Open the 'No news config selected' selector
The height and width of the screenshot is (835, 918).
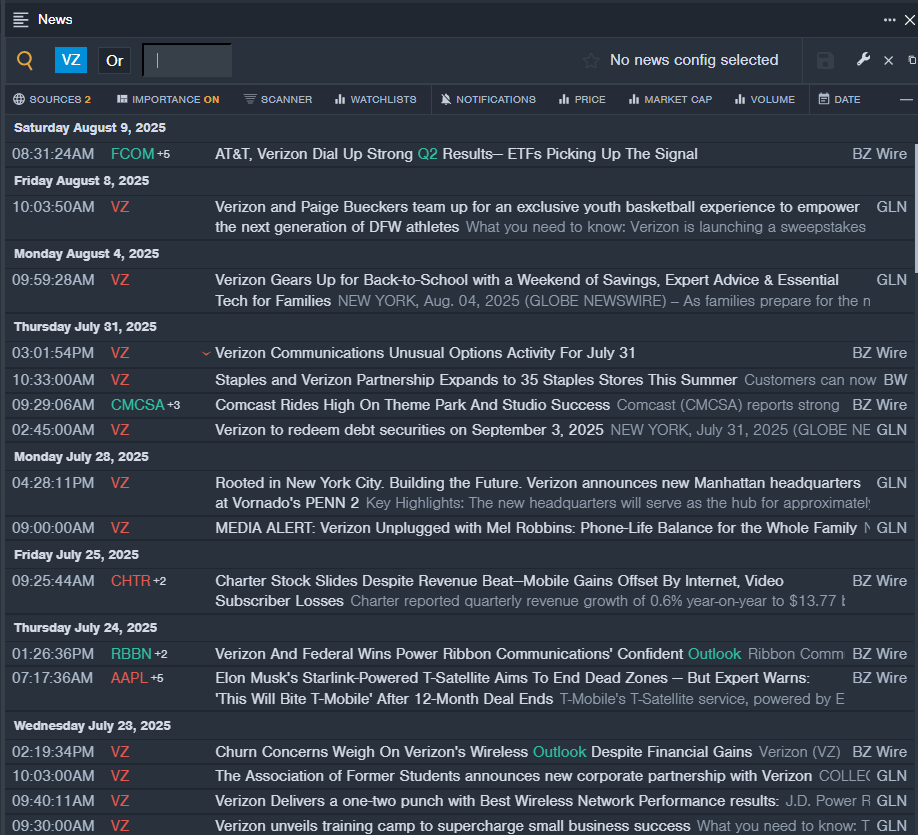pyautogui.click(x=694, y=60)
